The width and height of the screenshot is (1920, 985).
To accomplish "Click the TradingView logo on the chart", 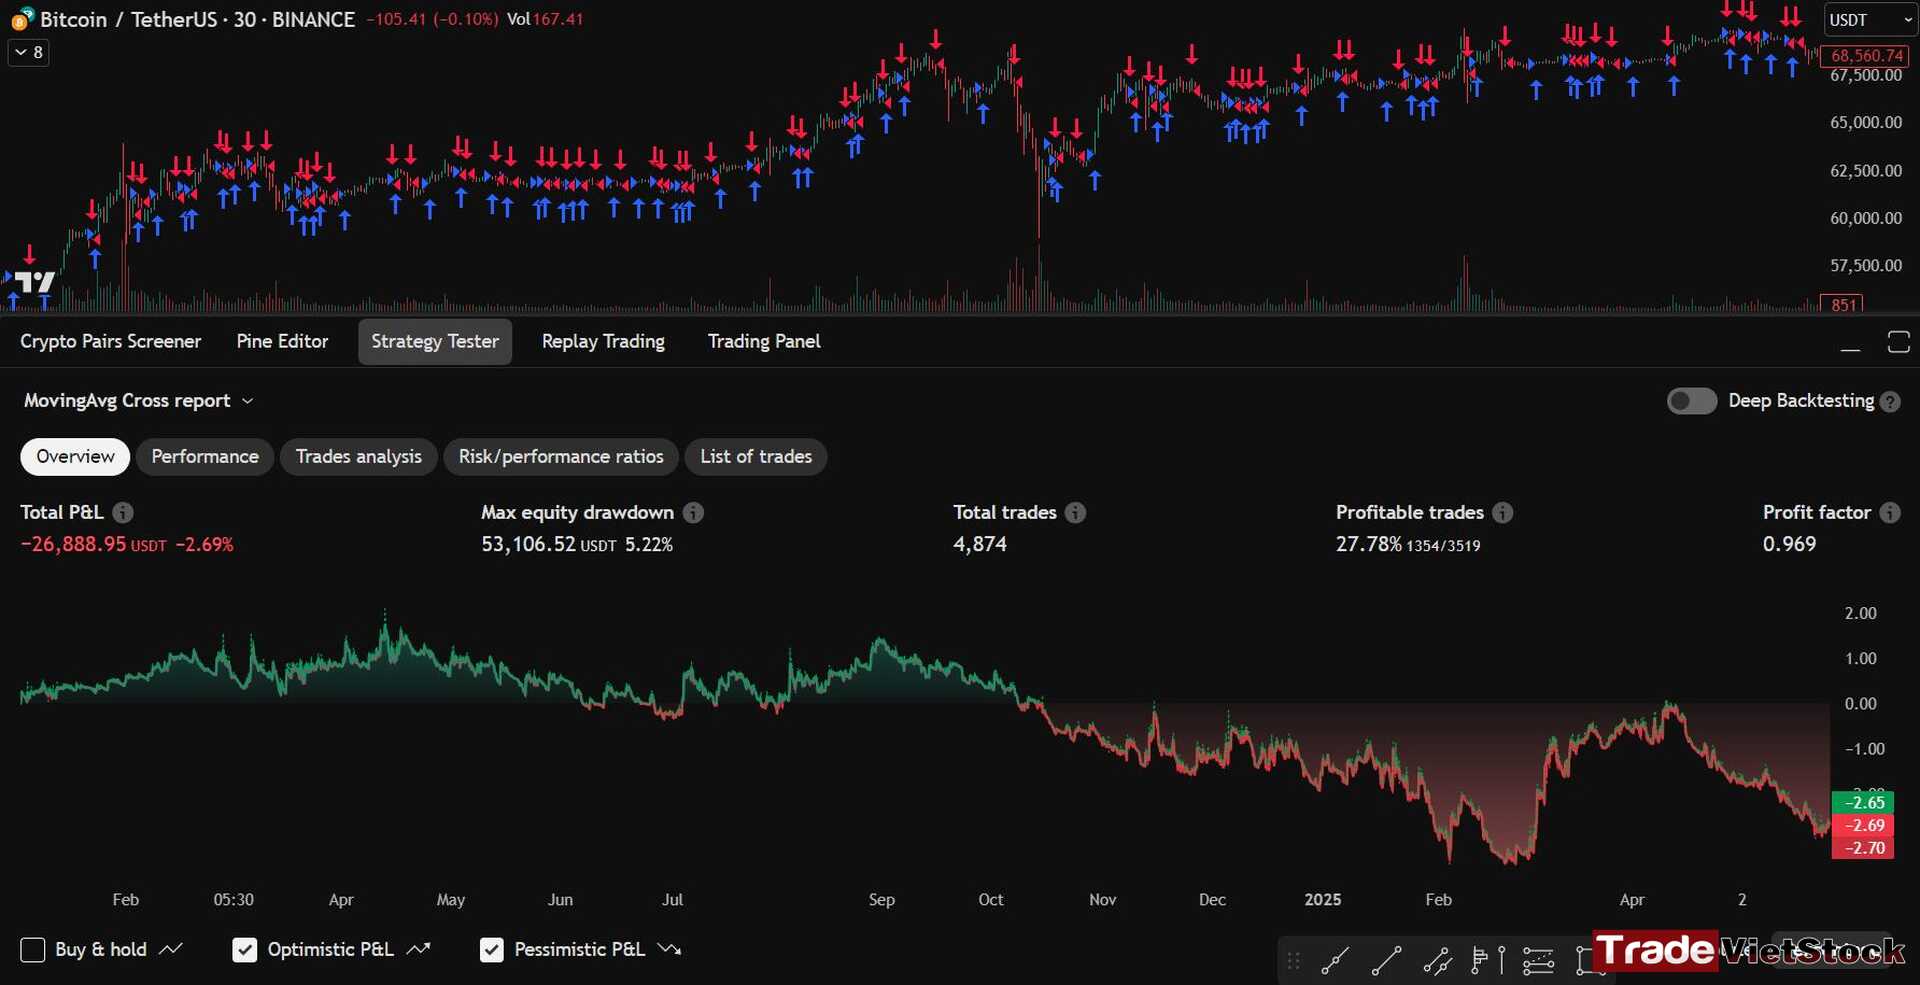I will tap(36, 283).
